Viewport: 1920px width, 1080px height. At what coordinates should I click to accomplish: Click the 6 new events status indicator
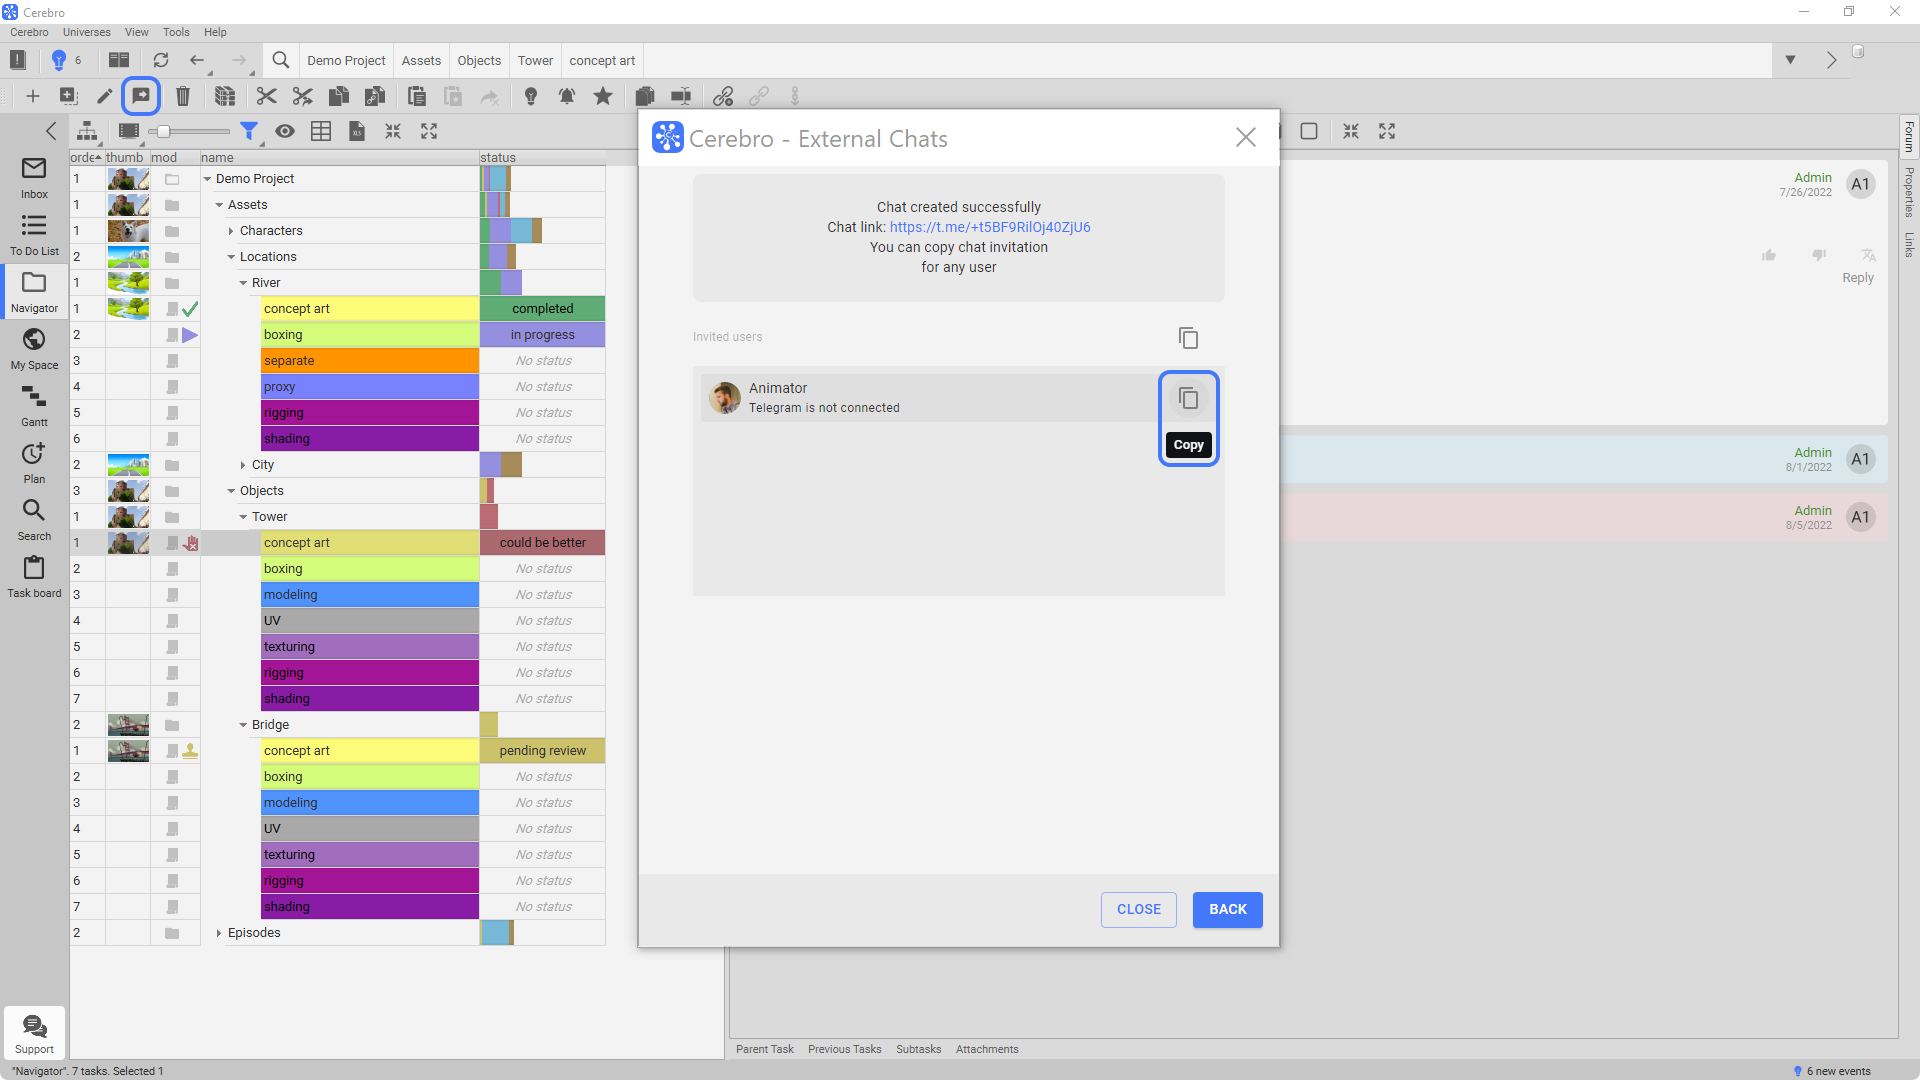tap(1832, 1071)
